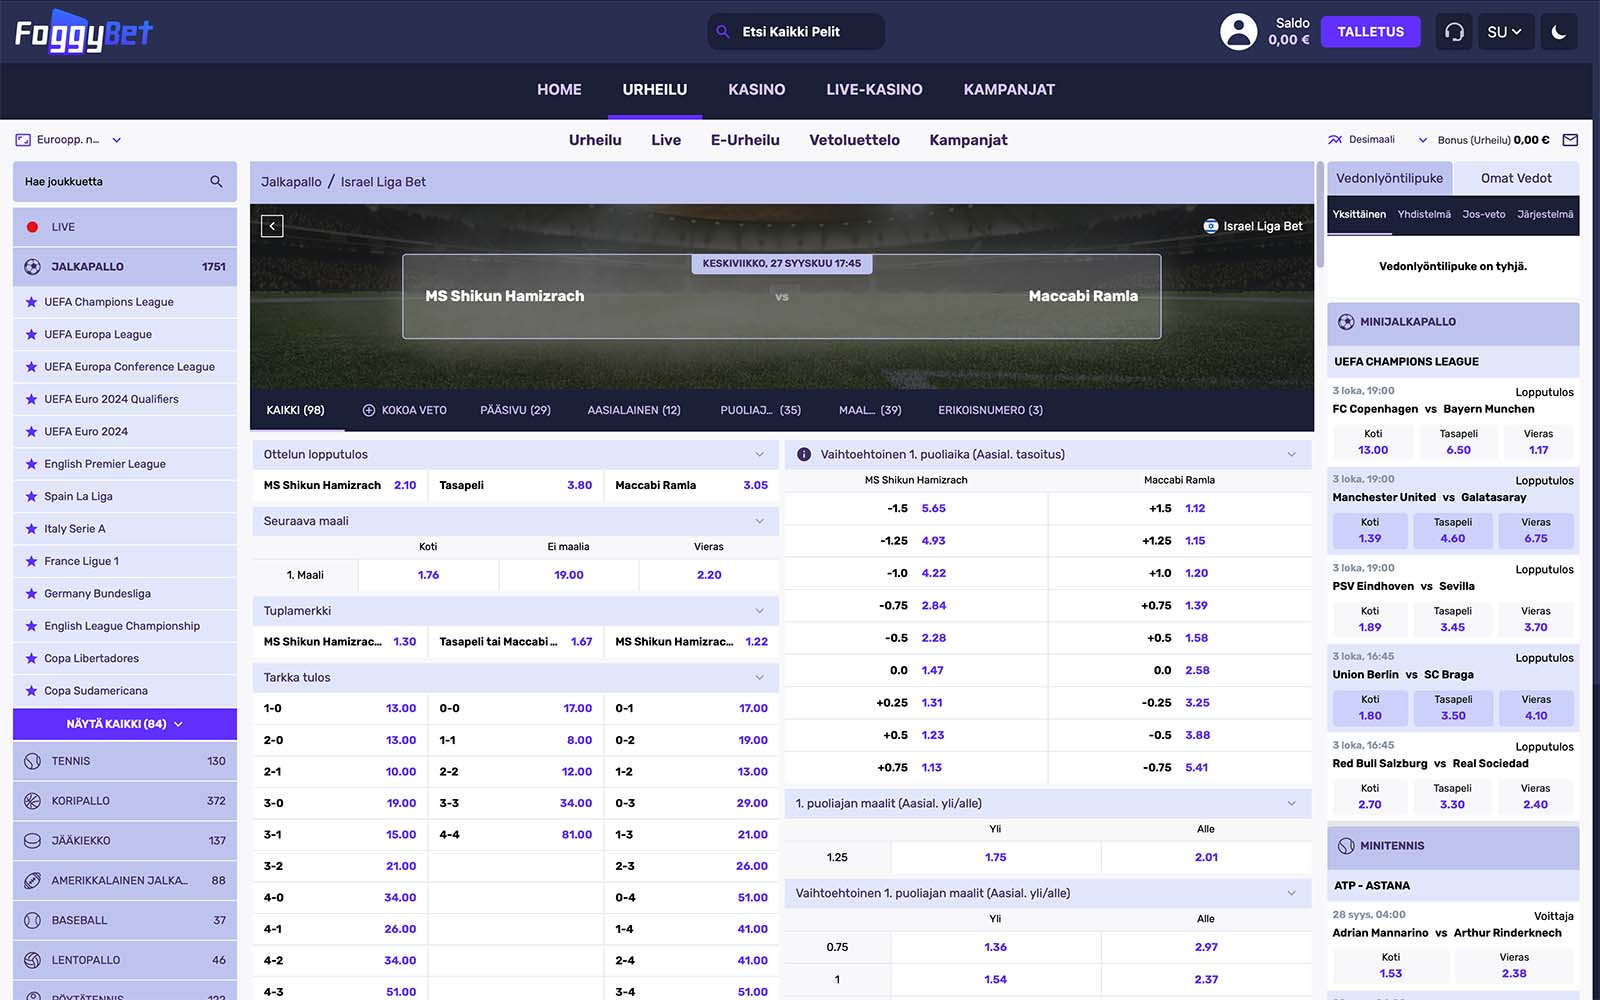Select the Tennis sport icon in sidebar
This screenshot has width=1600, height=1000.
[x=32, y=761]
